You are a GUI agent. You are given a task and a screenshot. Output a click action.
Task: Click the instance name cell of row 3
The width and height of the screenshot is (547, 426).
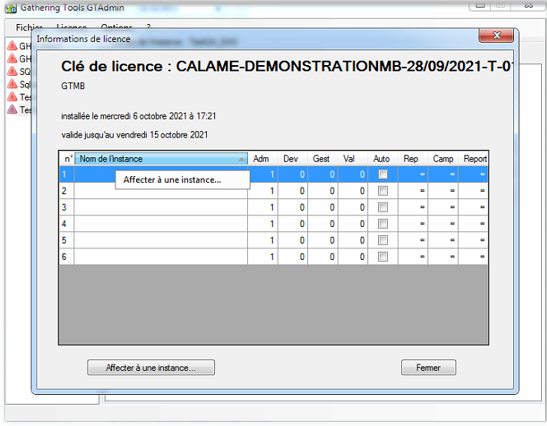(x=161, y=207)
